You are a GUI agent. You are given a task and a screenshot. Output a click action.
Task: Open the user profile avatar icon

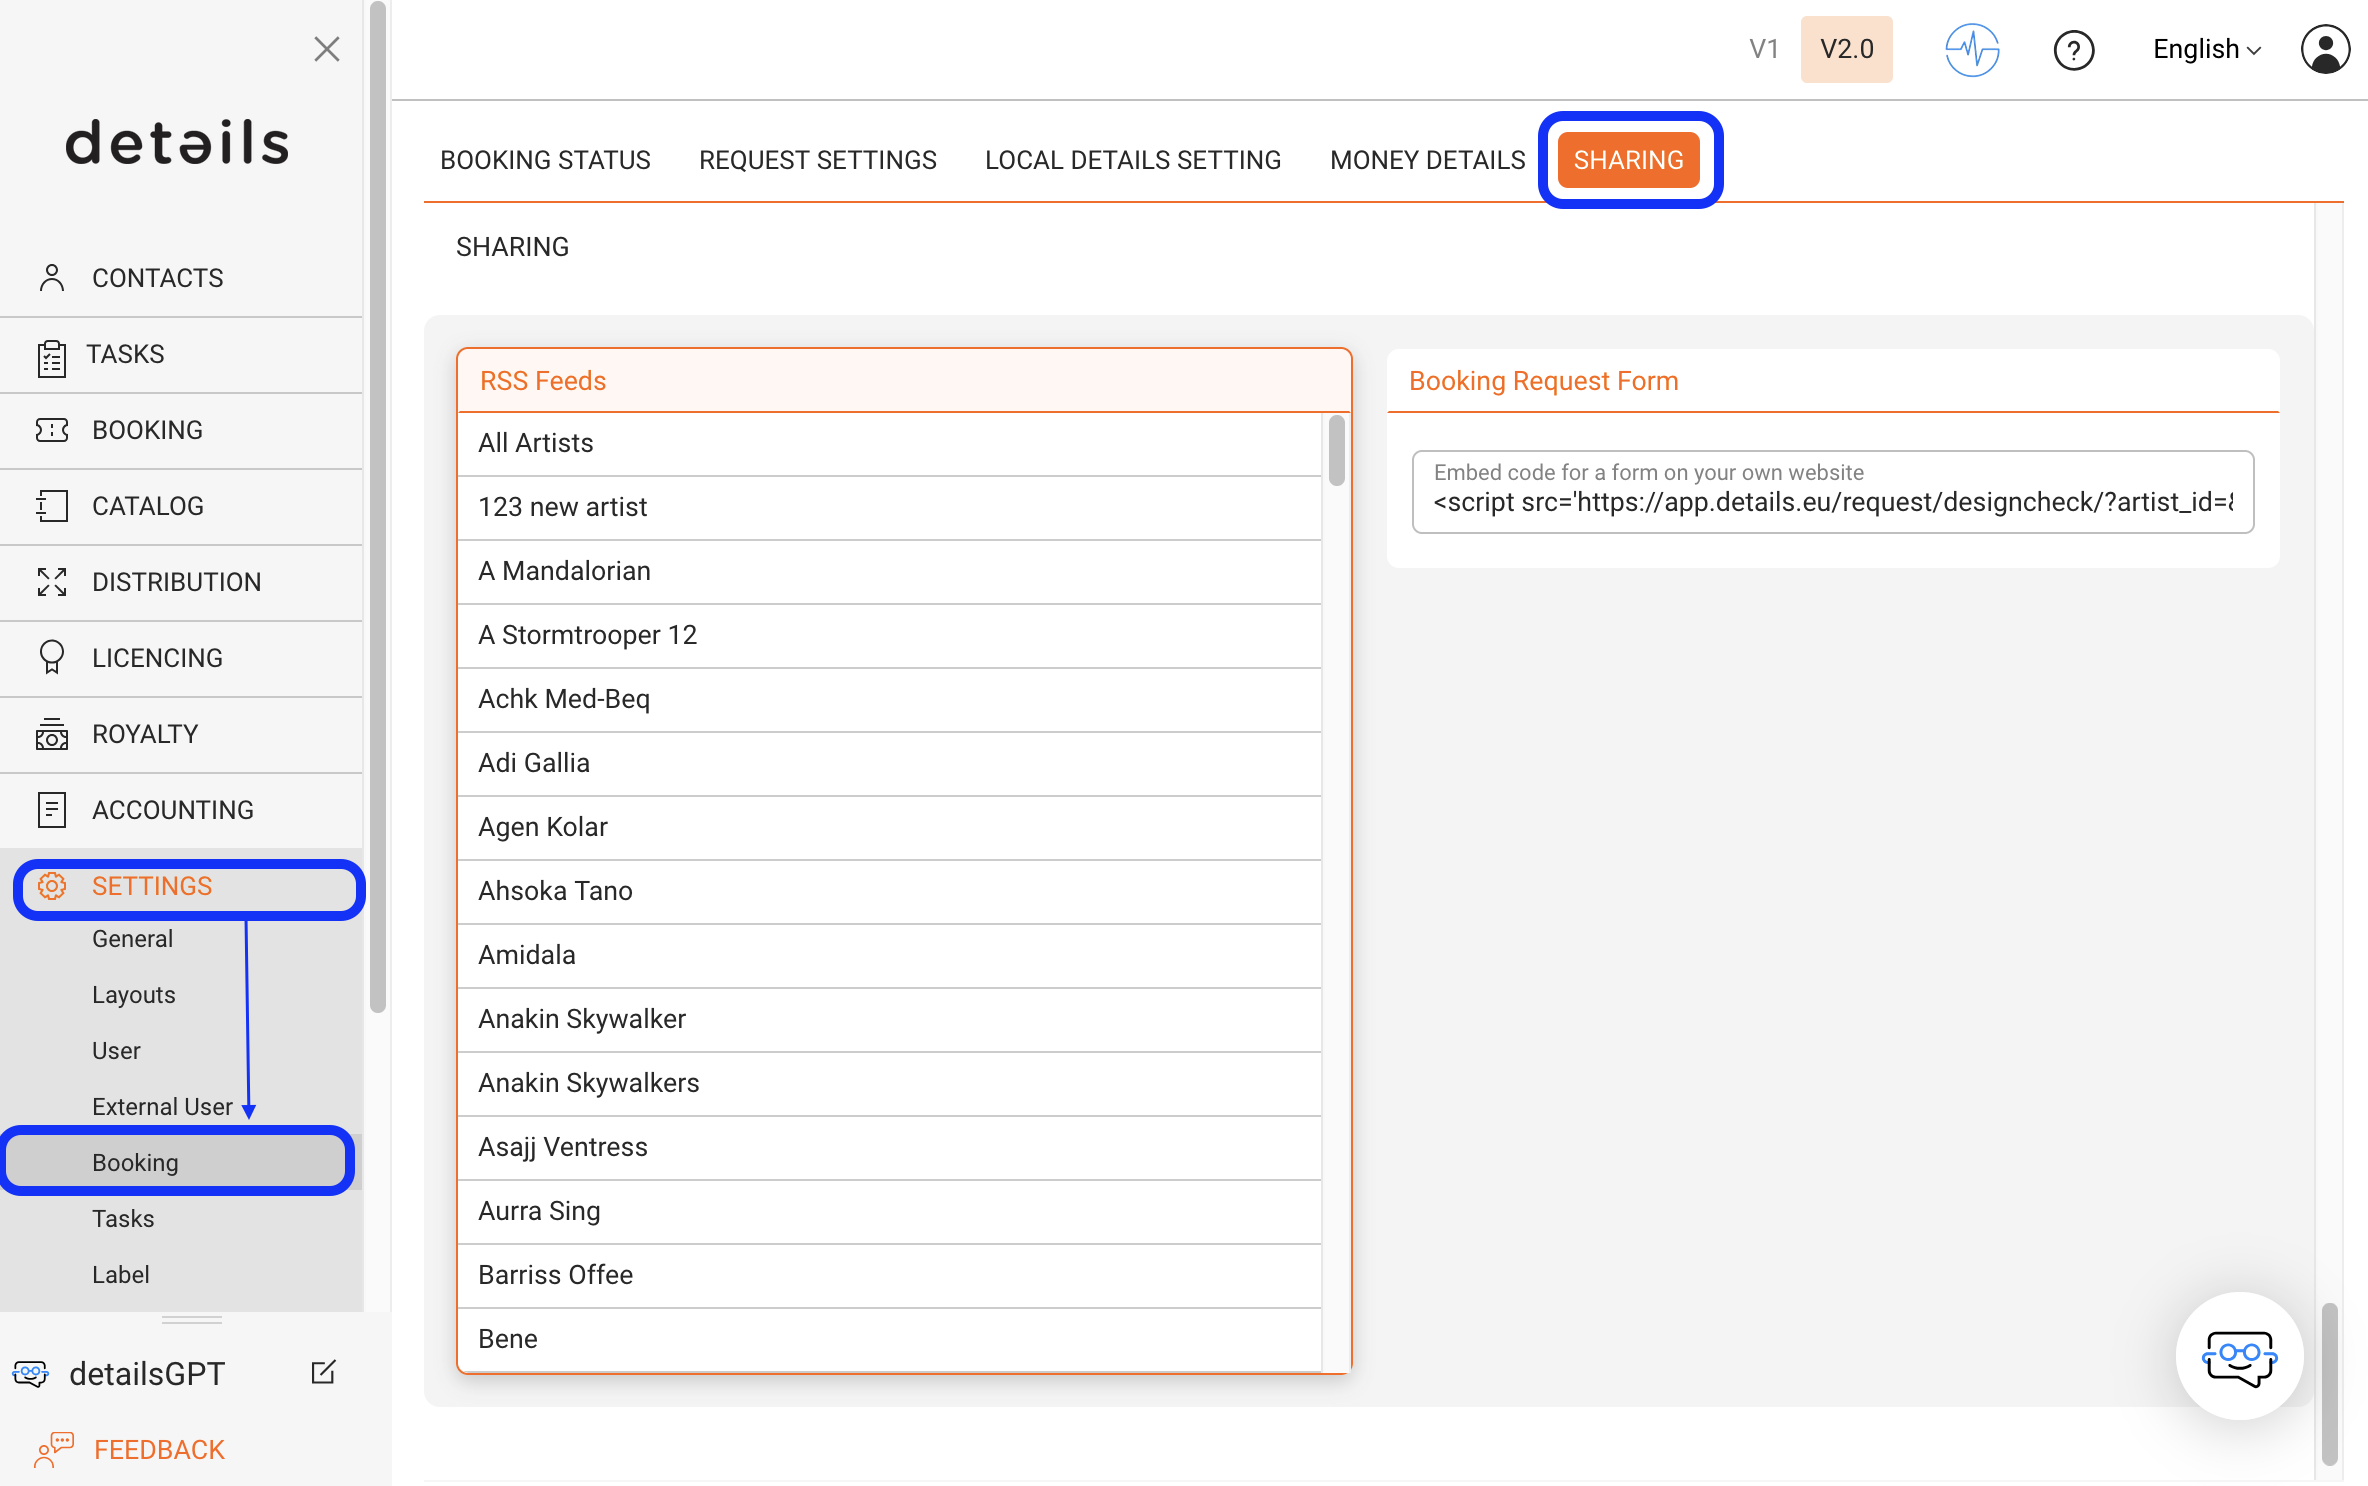(x=2325, y=49)
